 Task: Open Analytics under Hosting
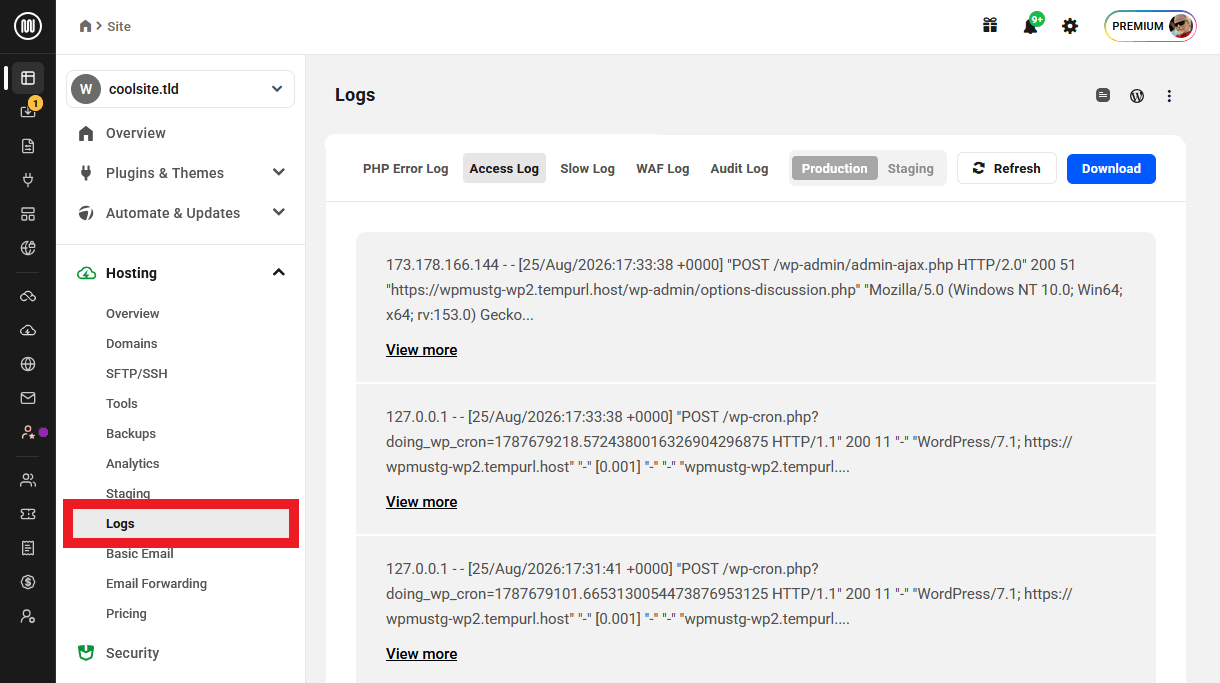133,463
